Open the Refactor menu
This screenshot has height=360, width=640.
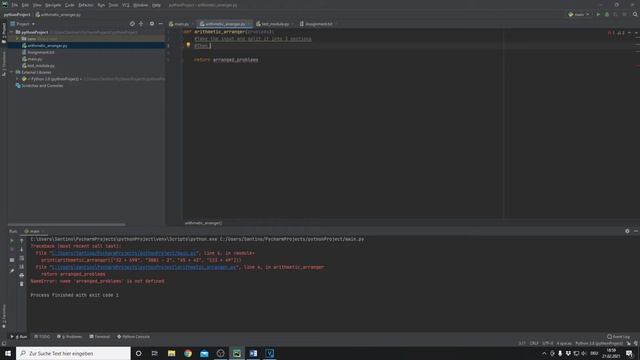tap(86, 5)
